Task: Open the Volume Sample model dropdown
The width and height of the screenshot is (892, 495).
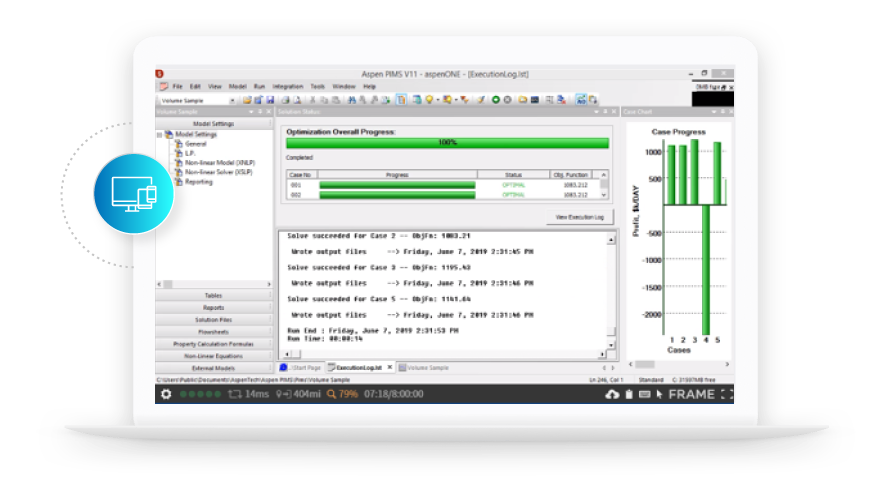Action: tap(233, 100)
